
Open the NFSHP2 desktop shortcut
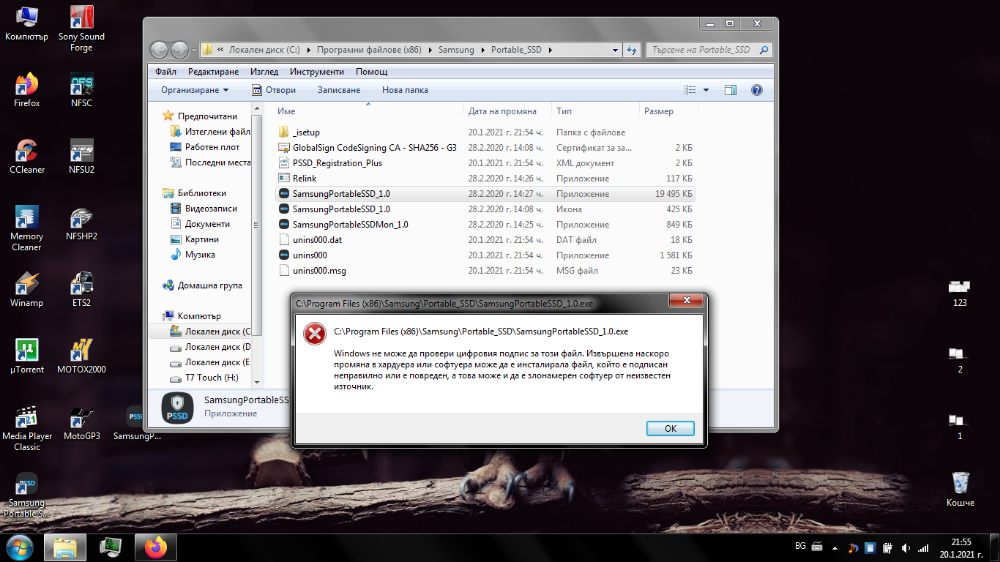point(81,223)
